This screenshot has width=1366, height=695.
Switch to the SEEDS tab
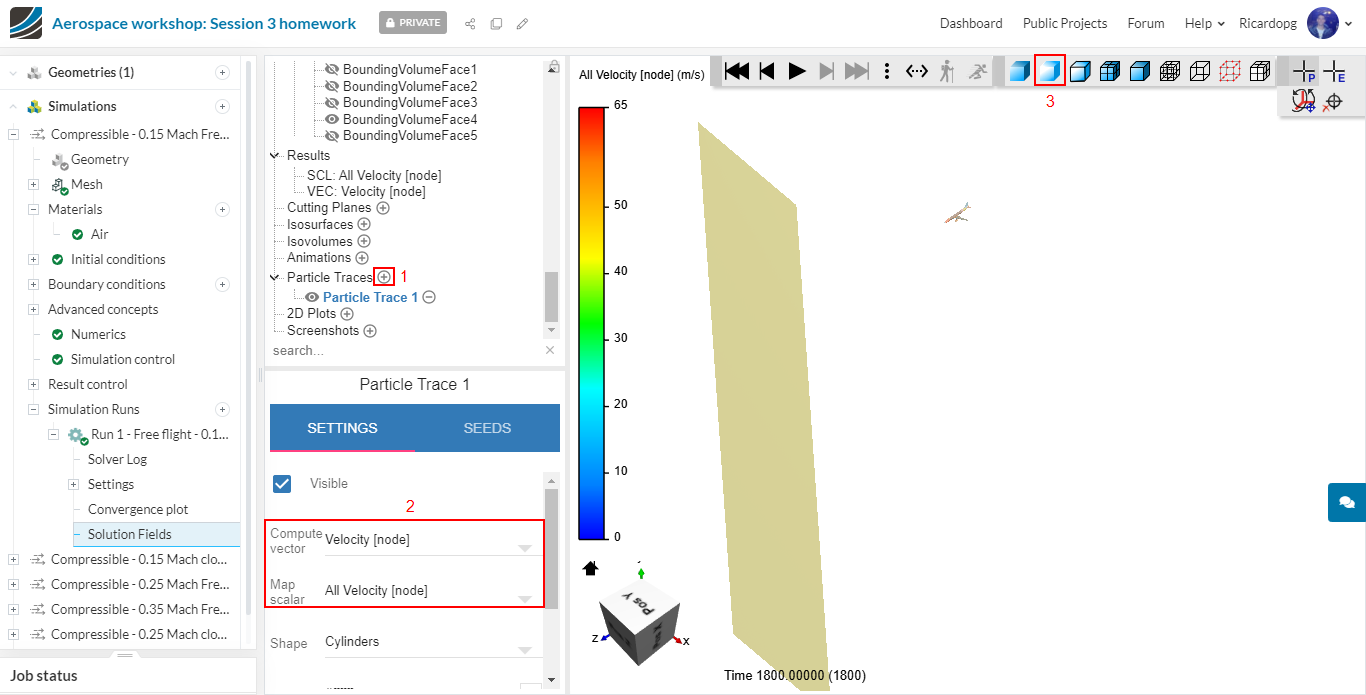tap(487, 428)
